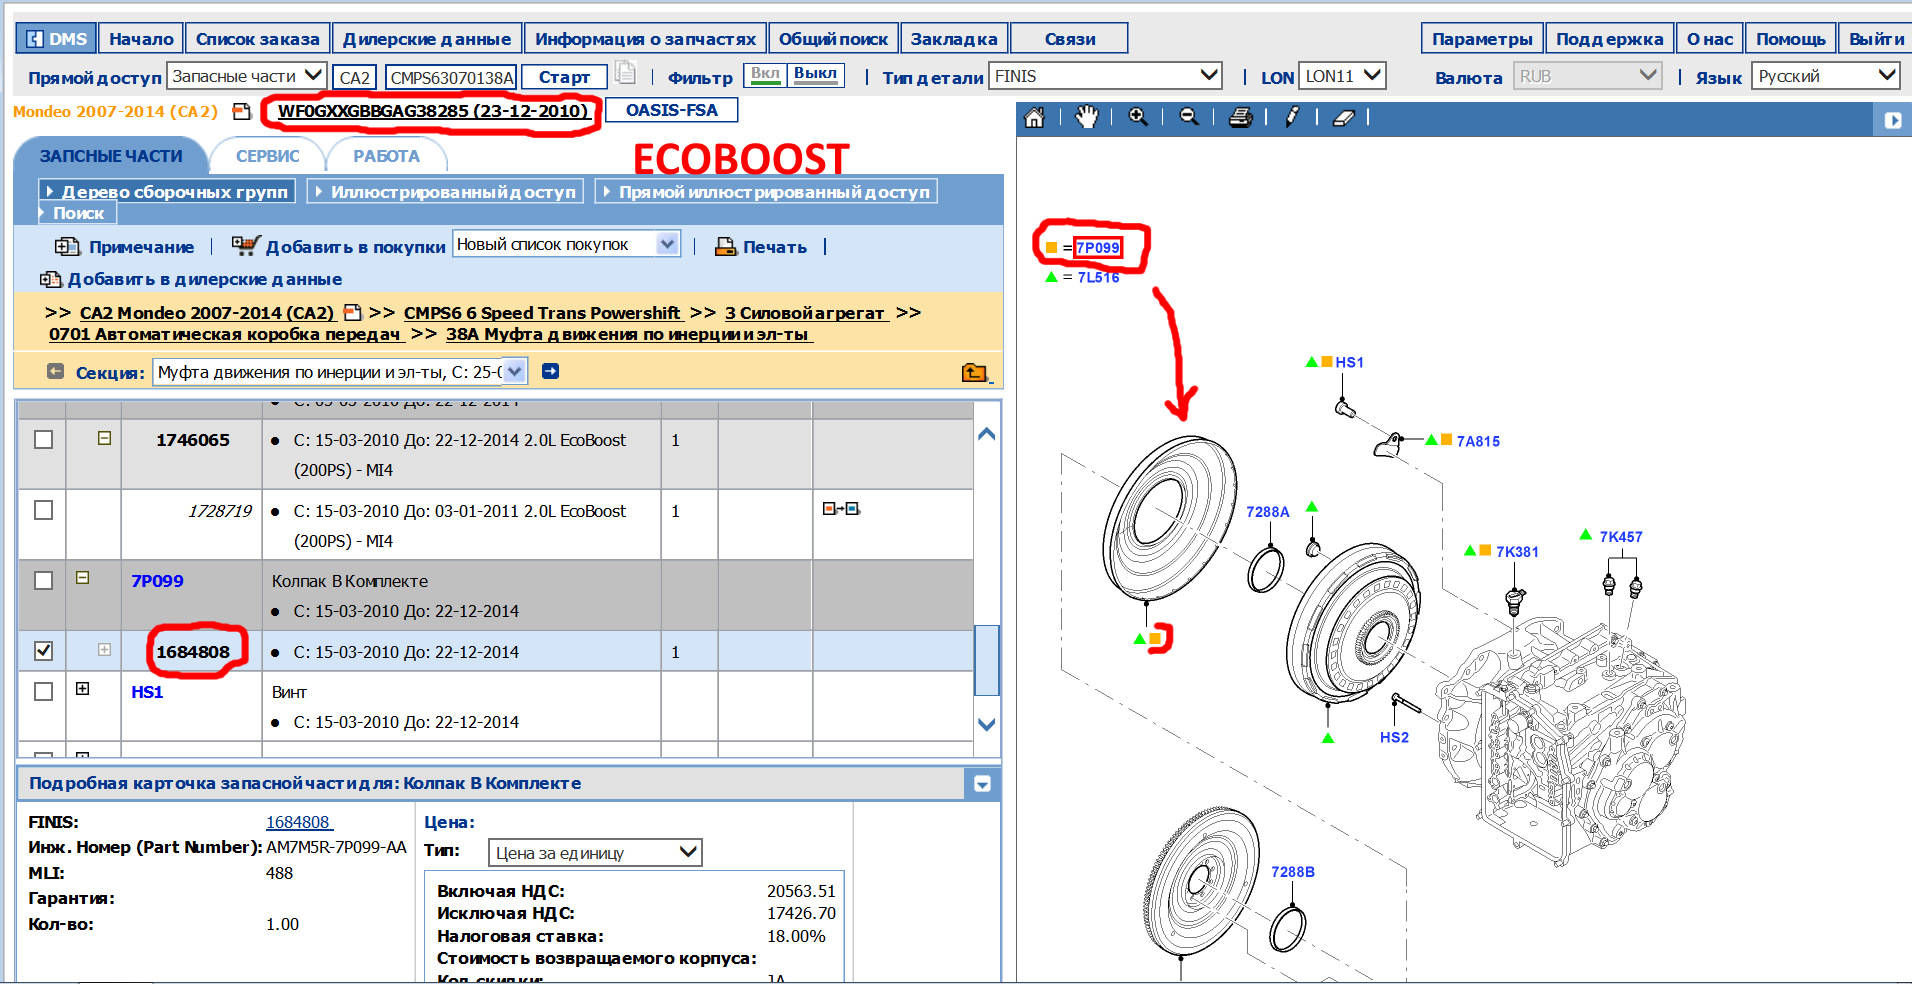The image size is (1912, 984).
Task: Click the parts list scrollbar thumb
Action: point(986,659)
